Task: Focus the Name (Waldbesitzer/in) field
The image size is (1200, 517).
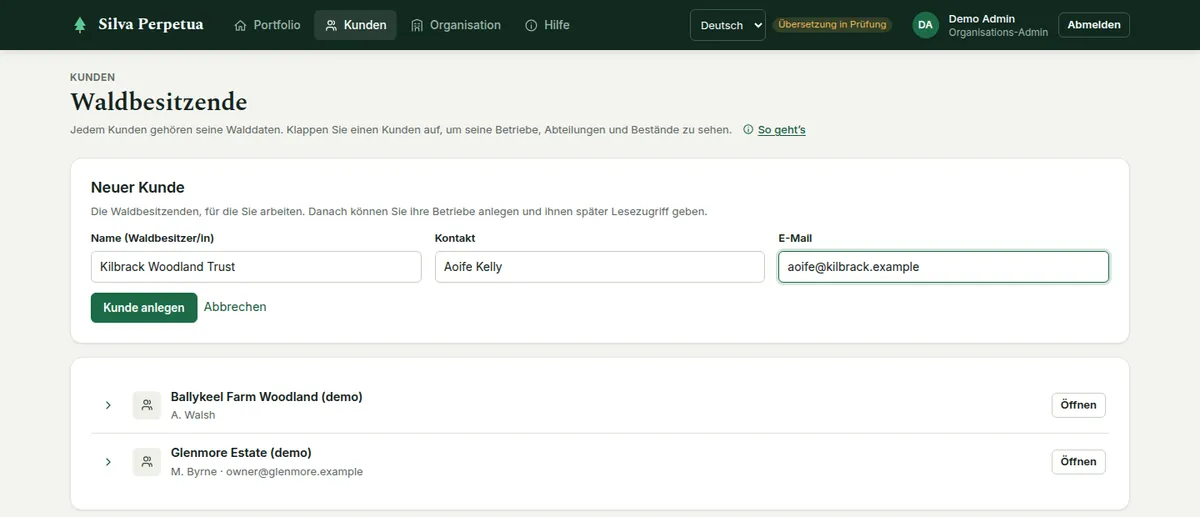Action: point(256,267)
